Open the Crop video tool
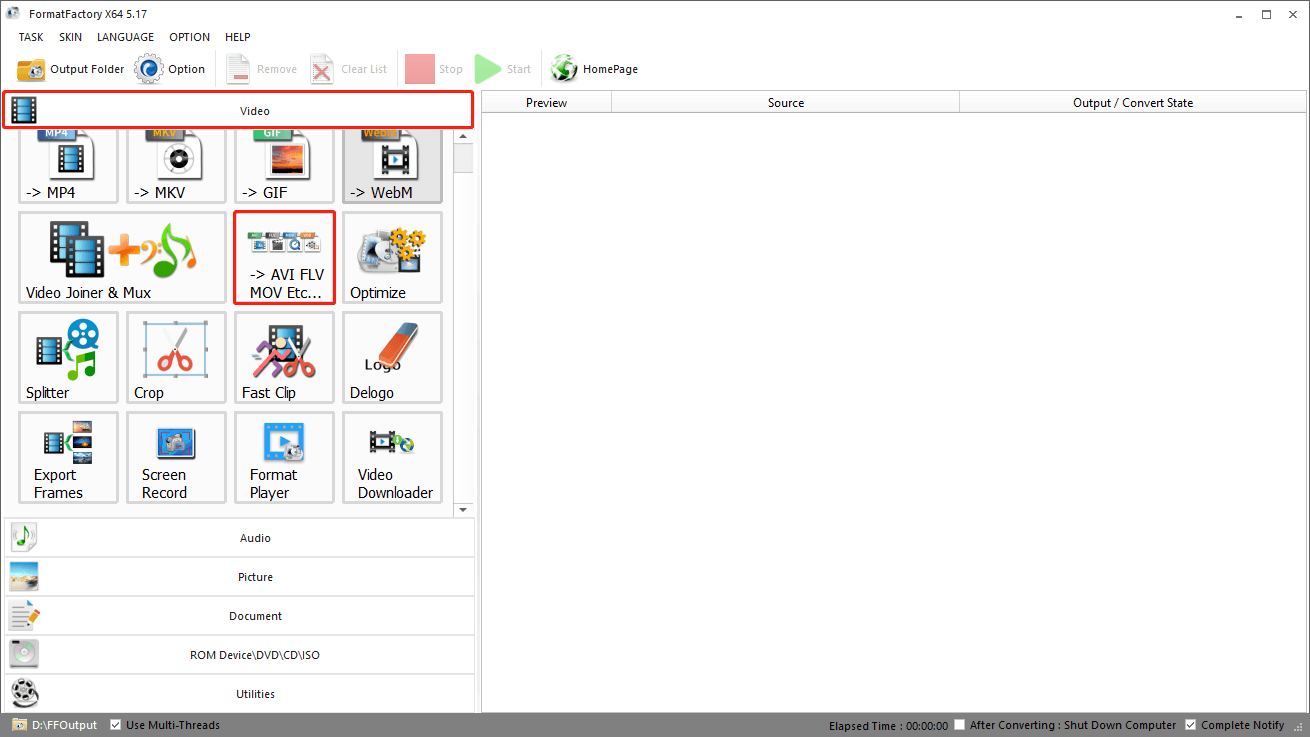This screenshot has height=737, width=1310. point(176,358)
